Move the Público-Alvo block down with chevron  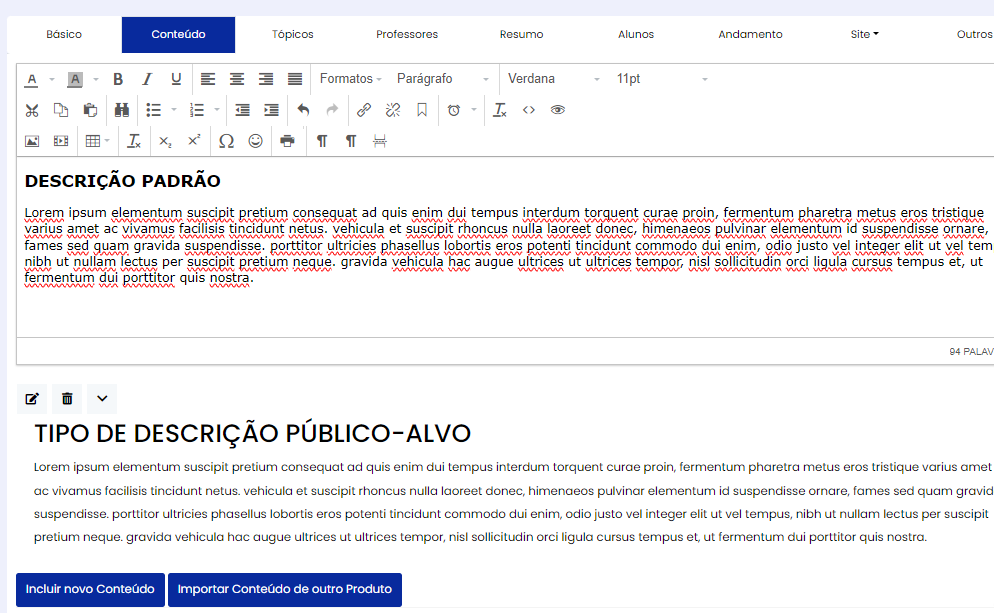point(102,399)
